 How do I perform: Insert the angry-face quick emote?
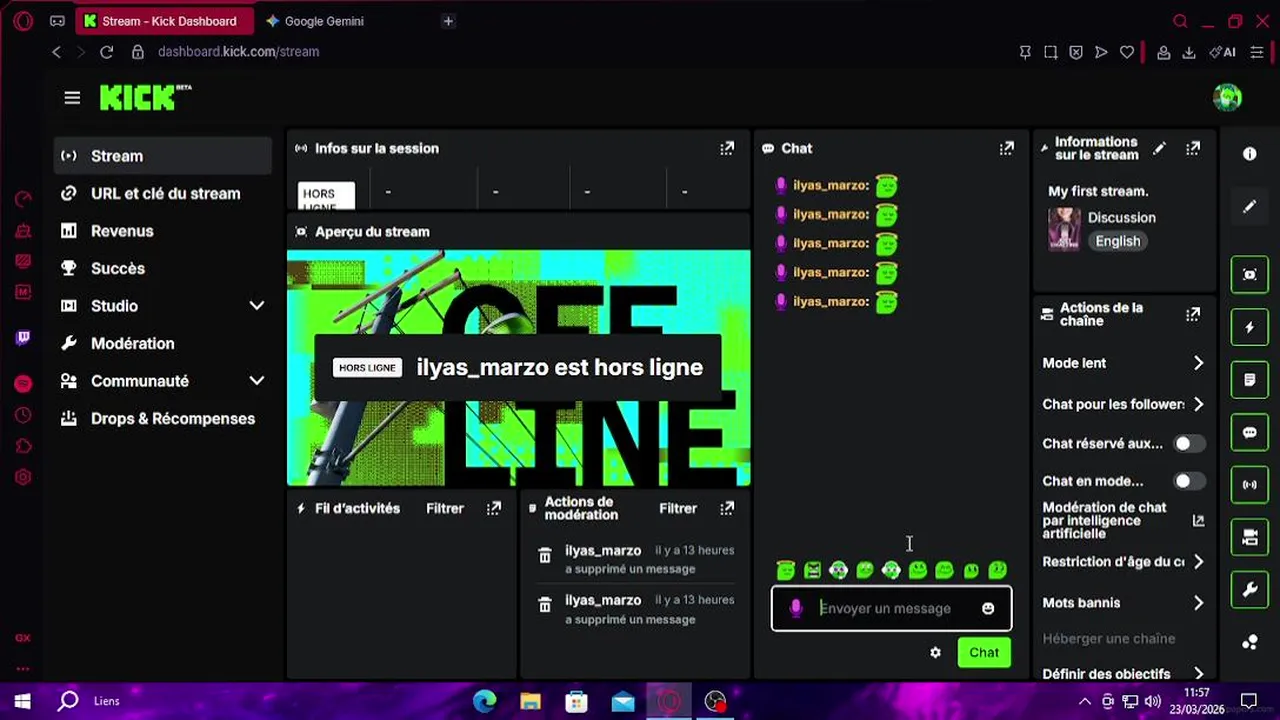pos(812,570)
